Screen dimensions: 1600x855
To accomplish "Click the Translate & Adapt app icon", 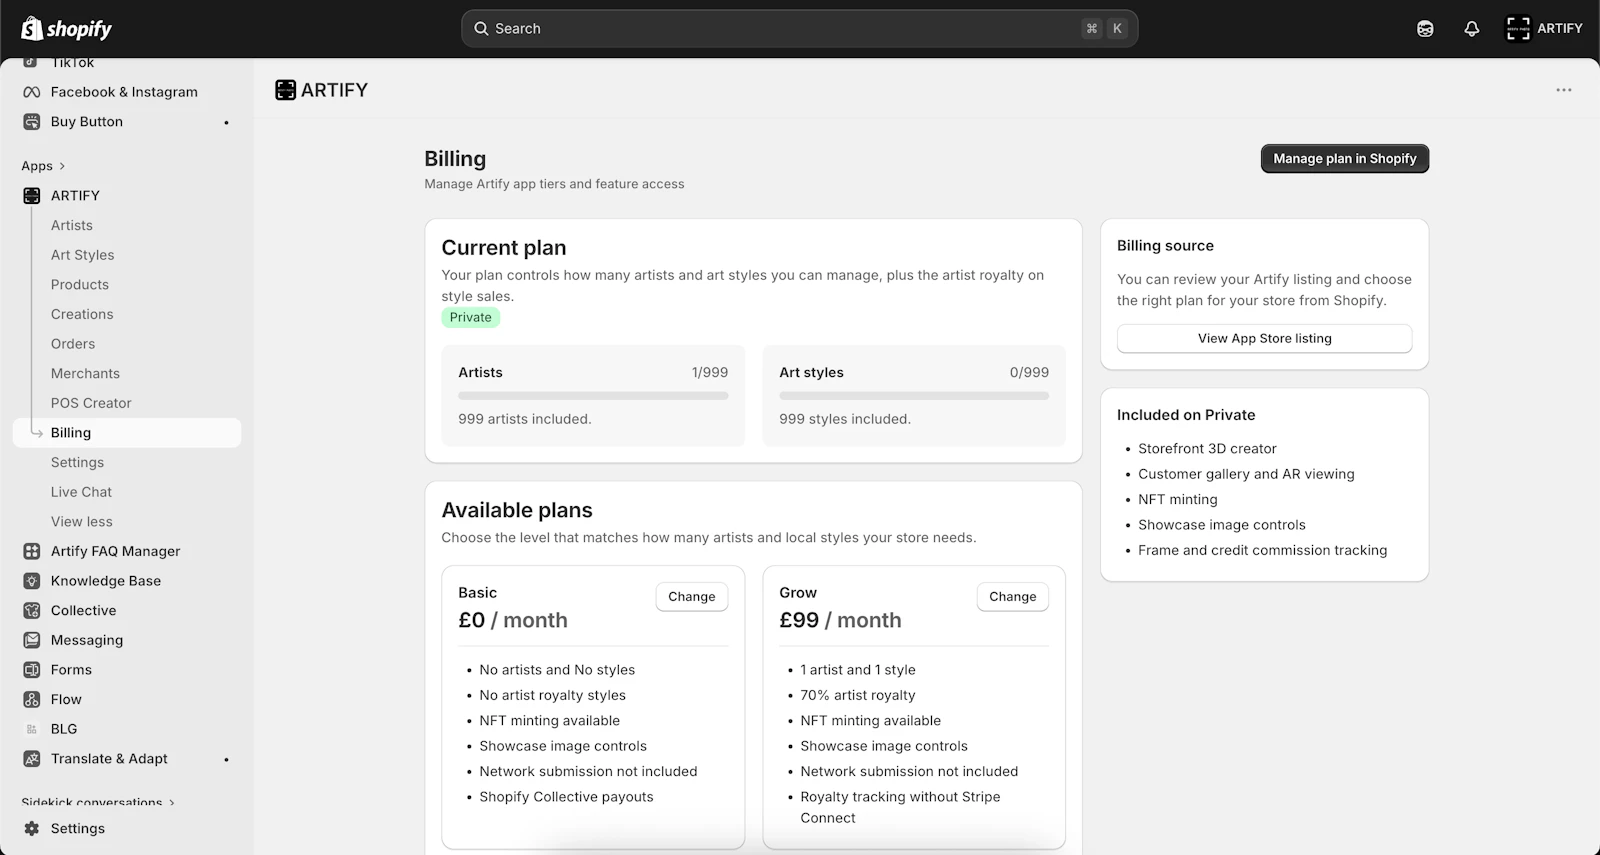I will (x=32, y=759).
